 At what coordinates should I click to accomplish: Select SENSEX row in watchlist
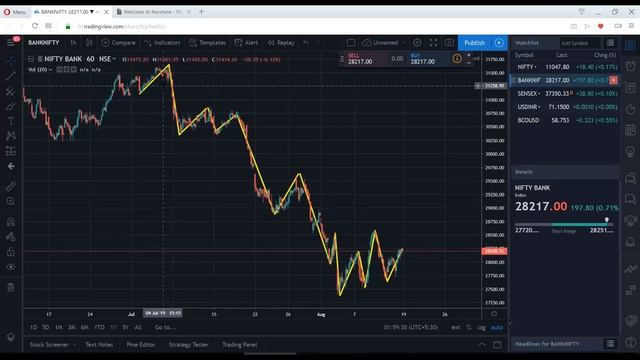click(564, 93)
